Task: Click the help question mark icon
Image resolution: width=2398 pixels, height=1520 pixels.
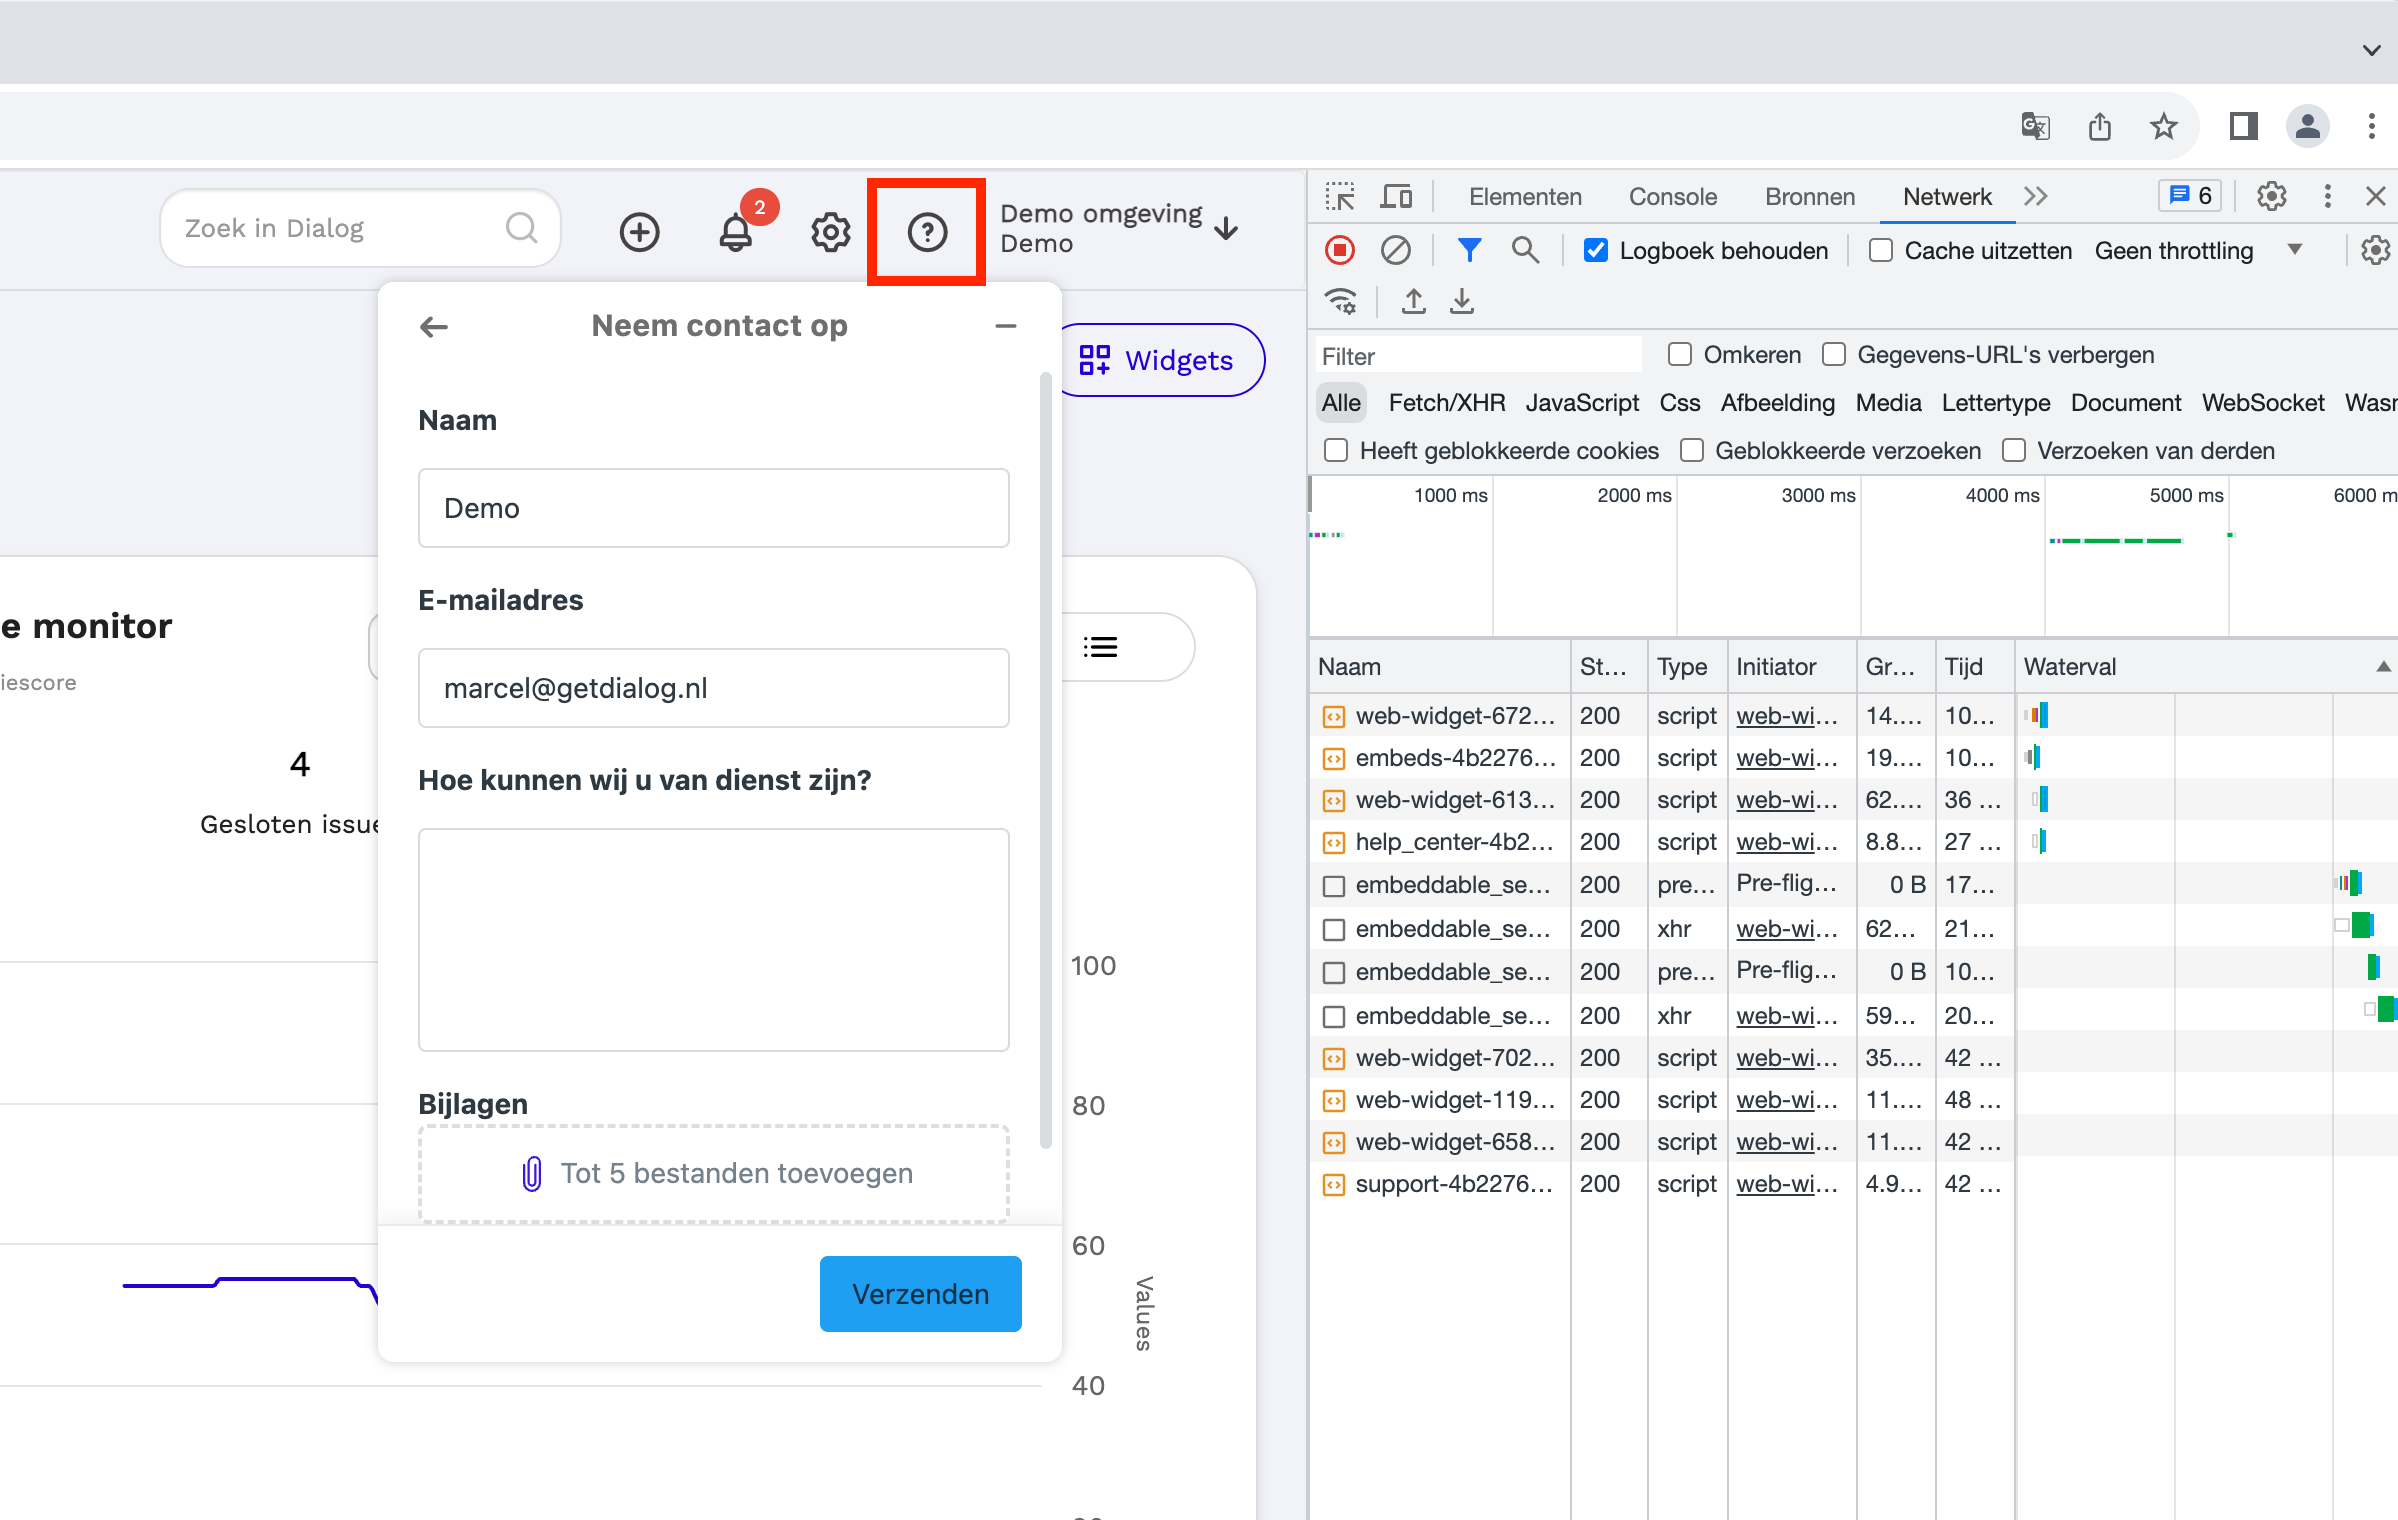Action: (x=927, y=232)
